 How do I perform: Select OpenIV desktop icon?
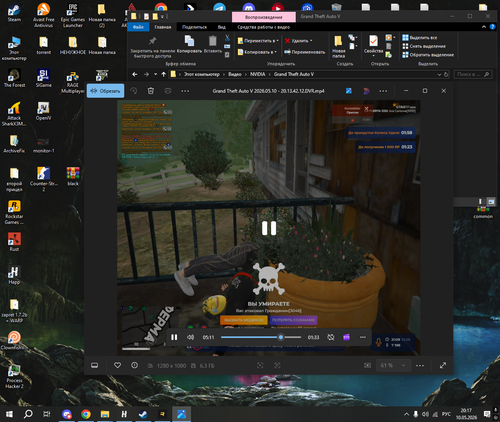pos(43,111)
